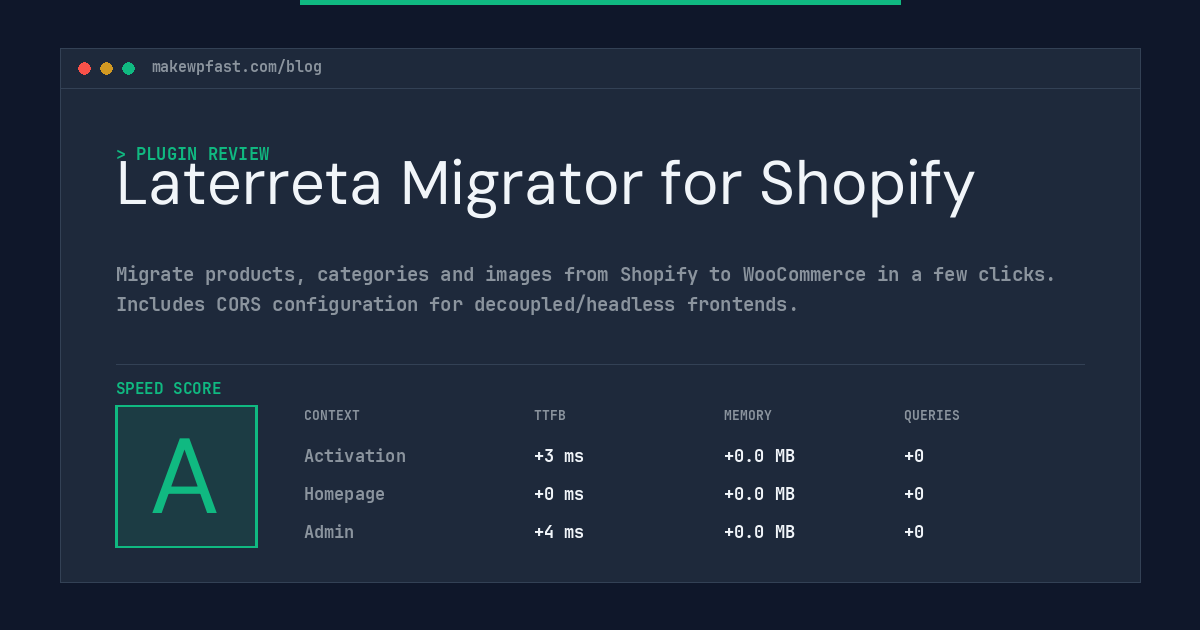Click the 'Migrate products, categories' description line
Viewport: 1200px width, 630px height.
tap(586, 274)
